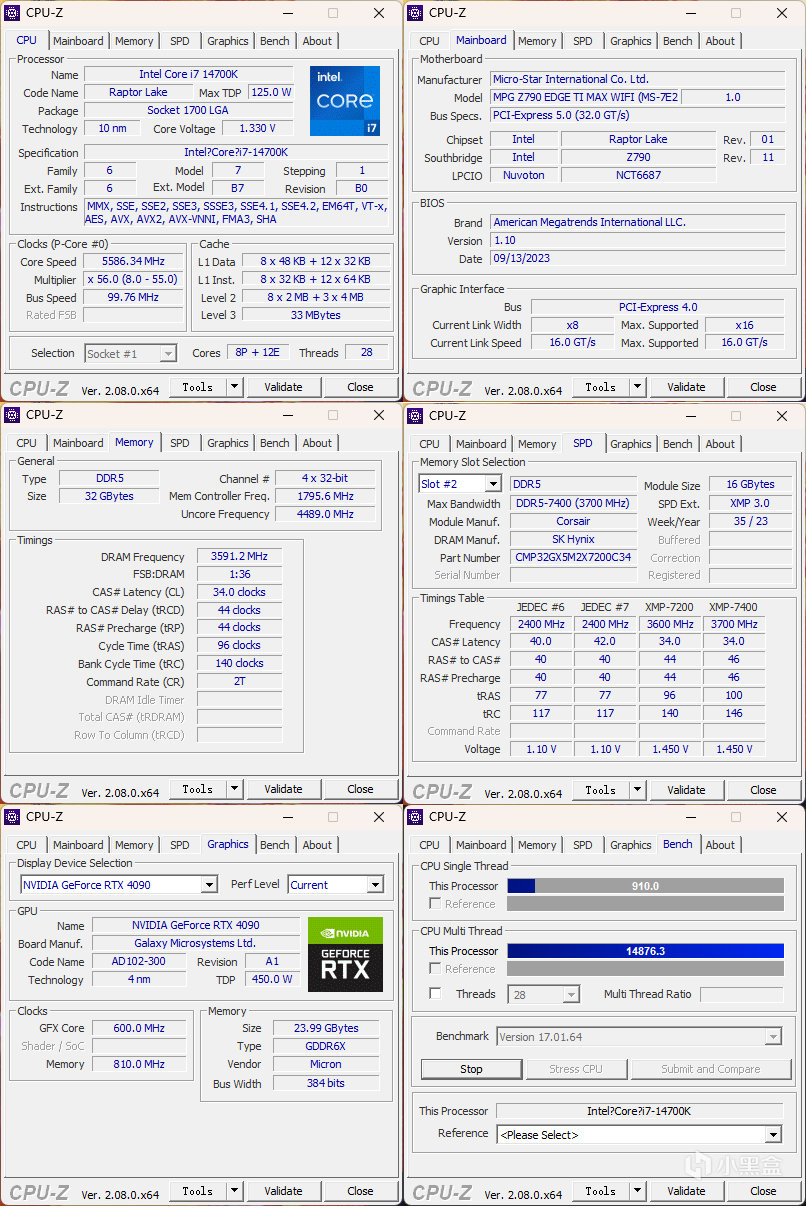The height and width of the screenshot is (1208, 806).
Task: Click the CPU-Z title icon of the Graphics-tab window
Action: tap(12, 817)
